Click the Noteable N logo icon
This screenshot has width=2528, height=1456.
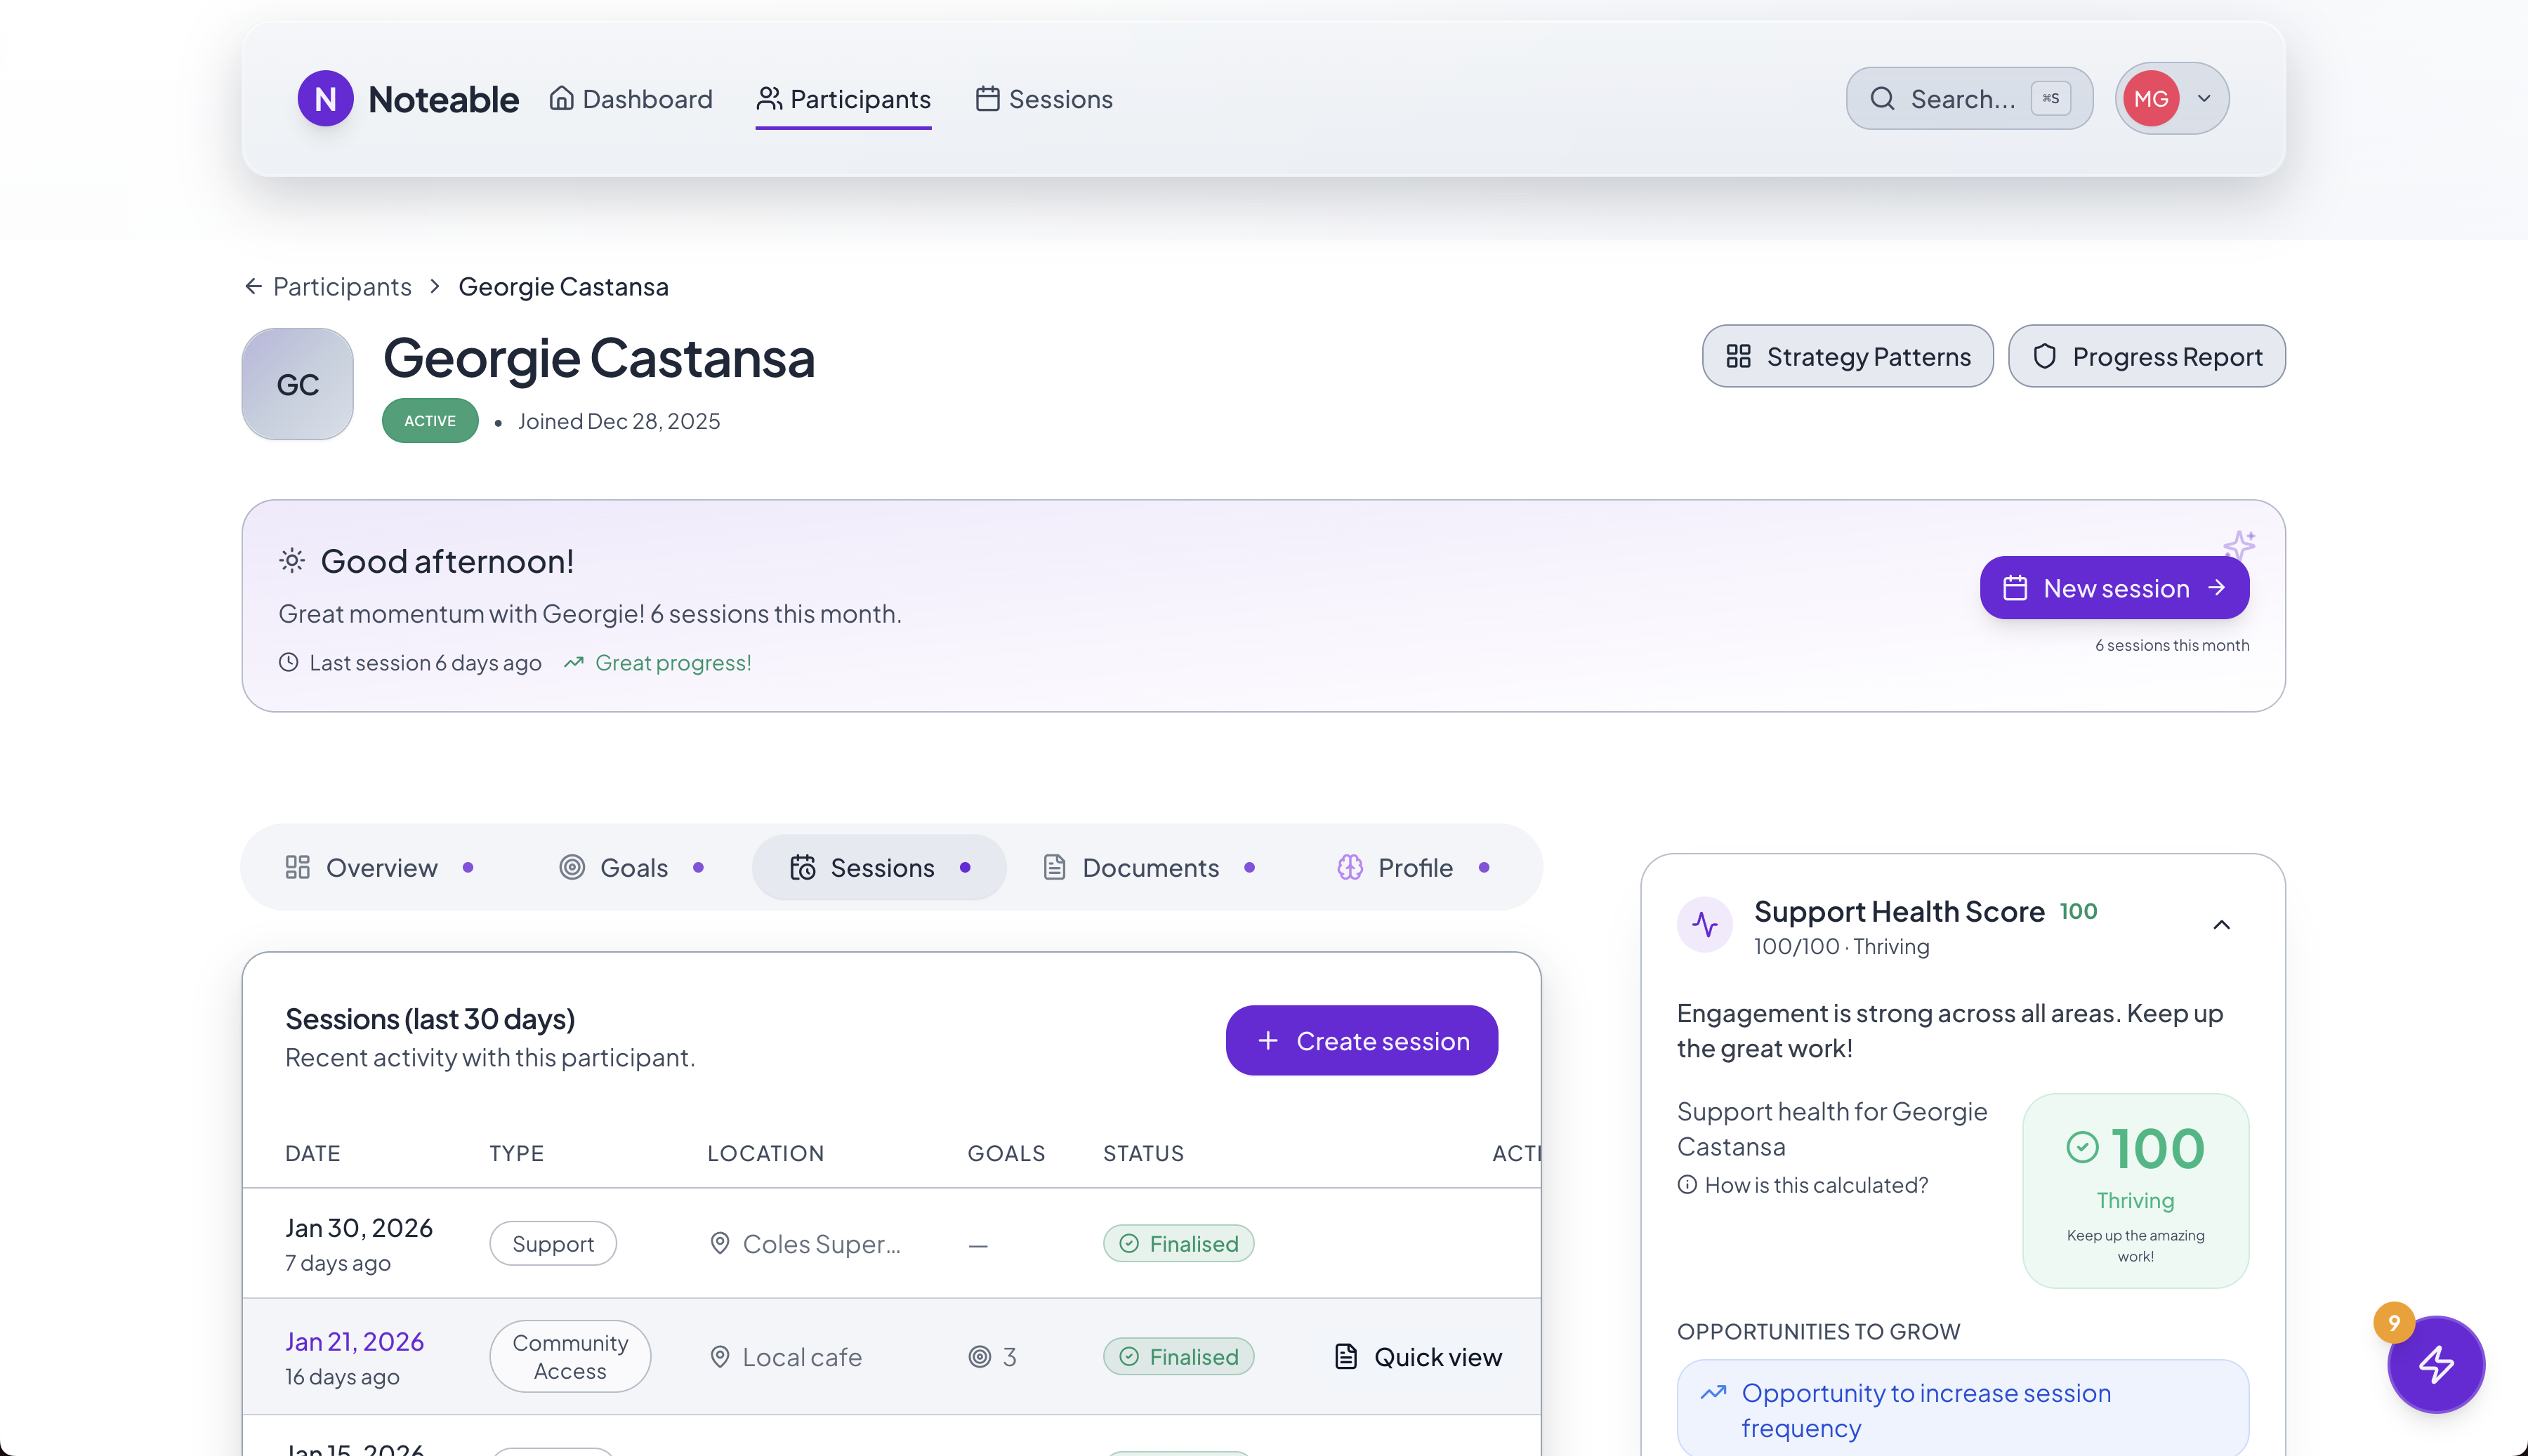pyautogui.click(x=325, y=98)
